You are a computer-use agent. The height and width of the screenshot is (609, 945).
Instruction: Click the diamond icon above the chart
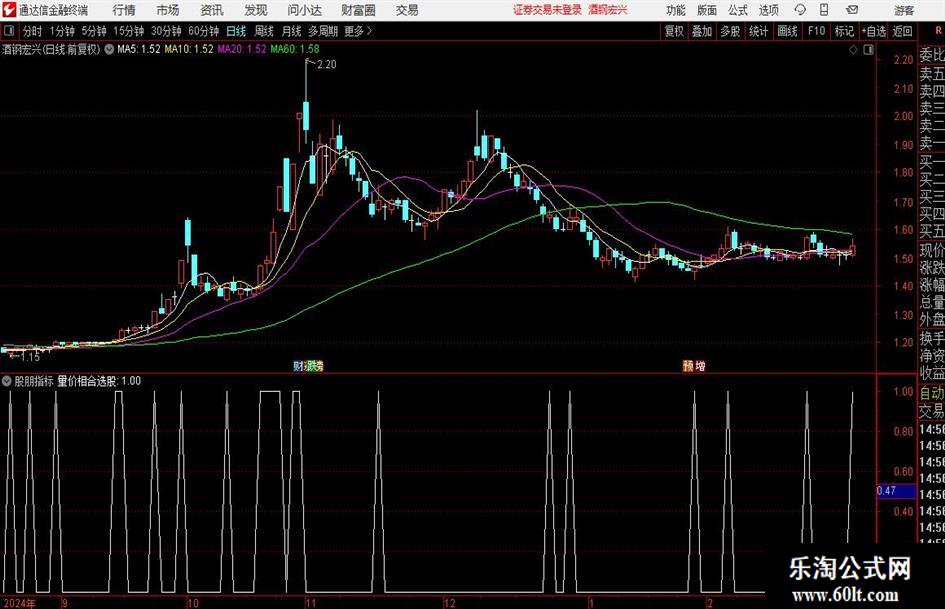pos(853,50)
